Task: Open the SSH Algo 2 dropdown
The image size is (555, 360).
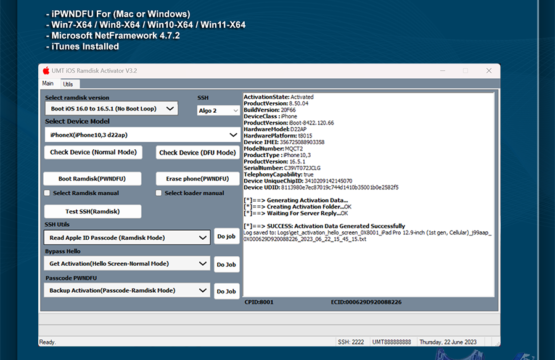Action: click(x=218, y=111)
